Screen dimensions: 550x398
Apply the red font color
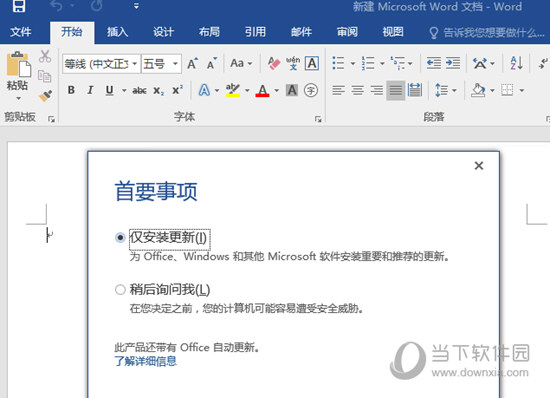click(262, 90)
